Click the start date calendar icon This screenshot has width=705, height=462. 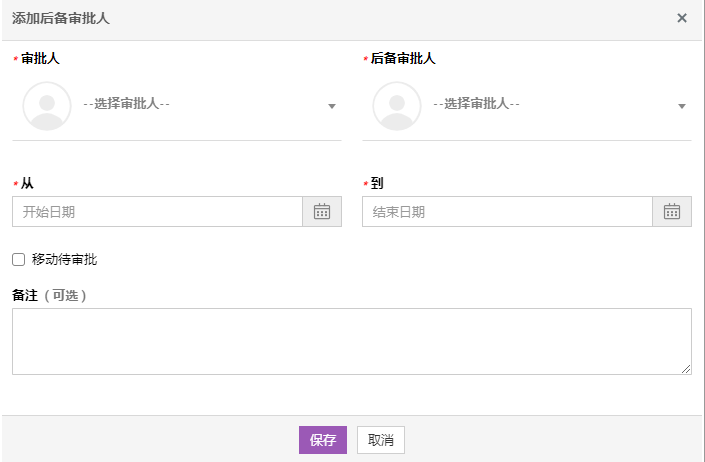[322, 212]
